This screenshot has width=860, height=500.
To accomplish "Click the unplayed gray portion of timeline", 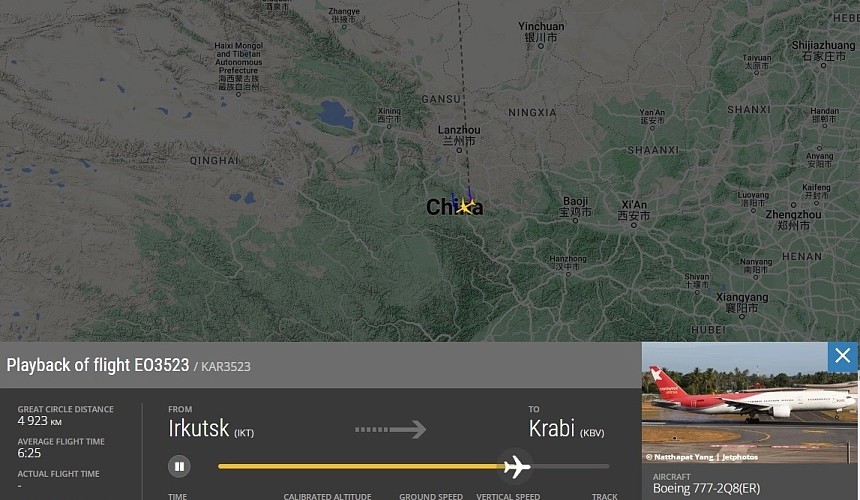I will (570, 467).
